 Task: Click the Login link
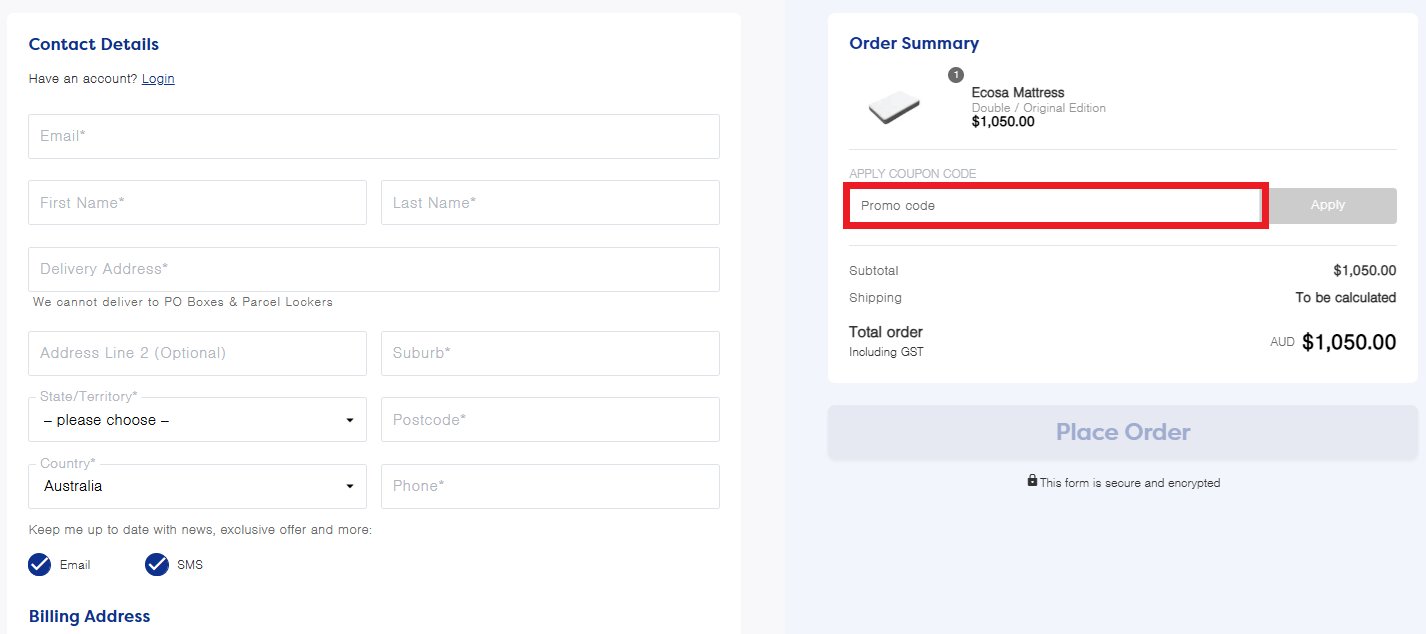click(x=158, y=79)
